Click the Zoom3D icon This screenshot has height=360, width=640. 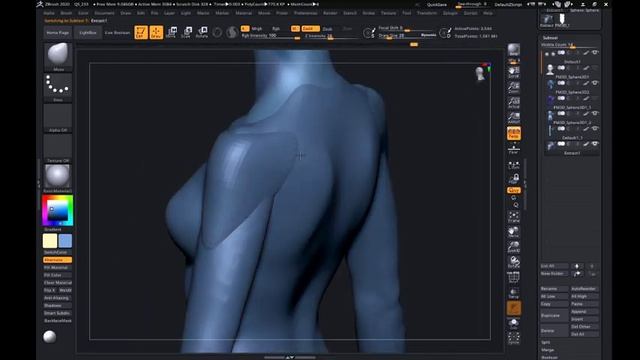(x=514, y=247)
